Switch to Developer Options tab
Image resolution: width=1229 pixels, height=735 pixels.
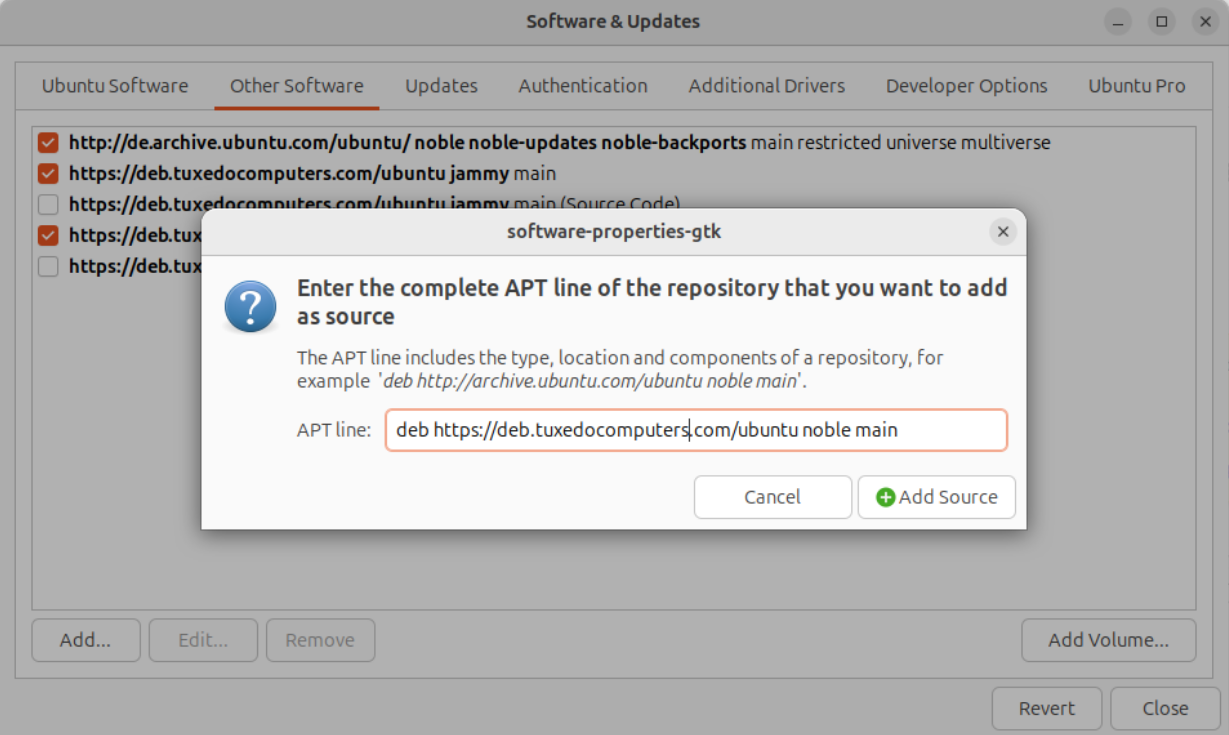click(967, 86)
